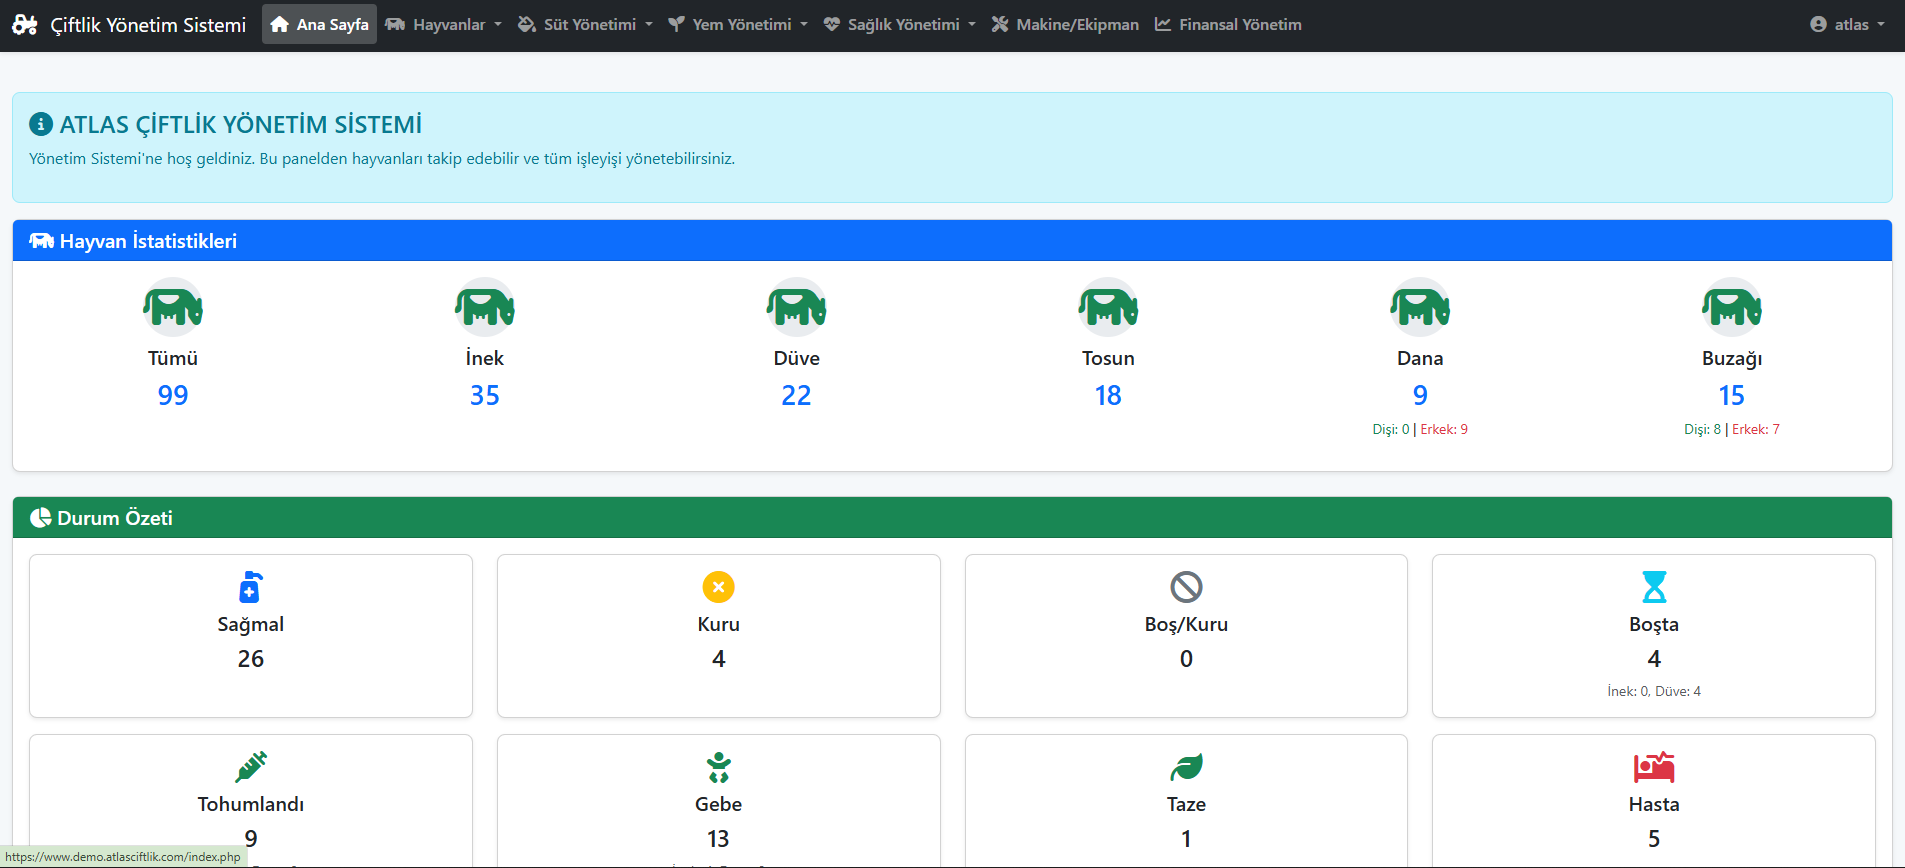Click the ATLAS ÇİFTLİK YÖNETİM SİSTEMİ heading
The image size is (1905, 868).
[241, 124]
